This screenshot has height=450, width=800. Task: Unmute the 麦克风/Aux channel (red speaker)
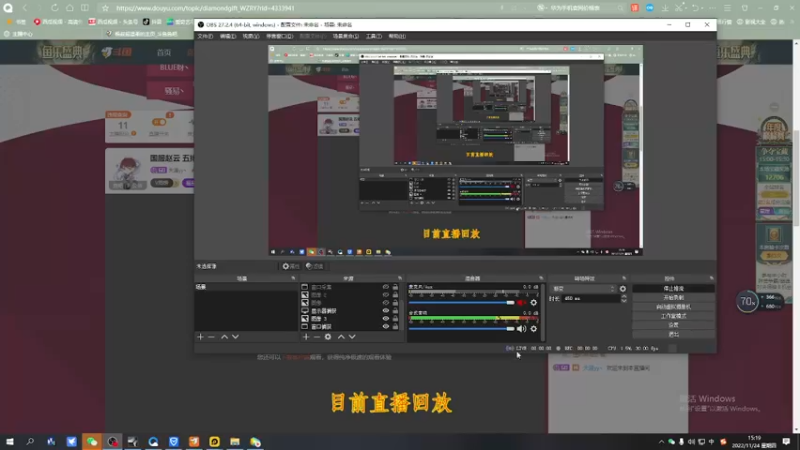click(x=521, y=303)
